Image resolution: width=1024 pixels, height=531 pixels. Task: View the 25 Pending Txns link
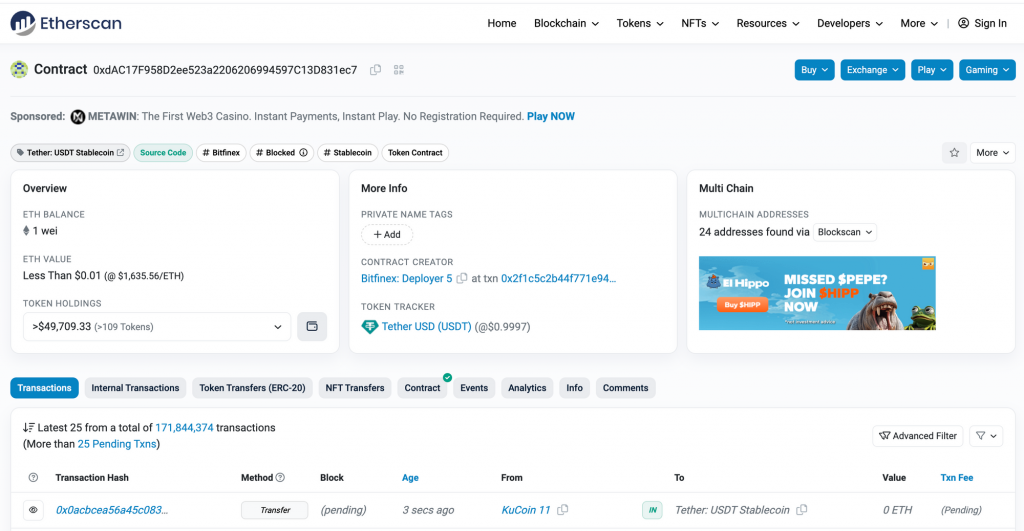click(x=117, y=444)
